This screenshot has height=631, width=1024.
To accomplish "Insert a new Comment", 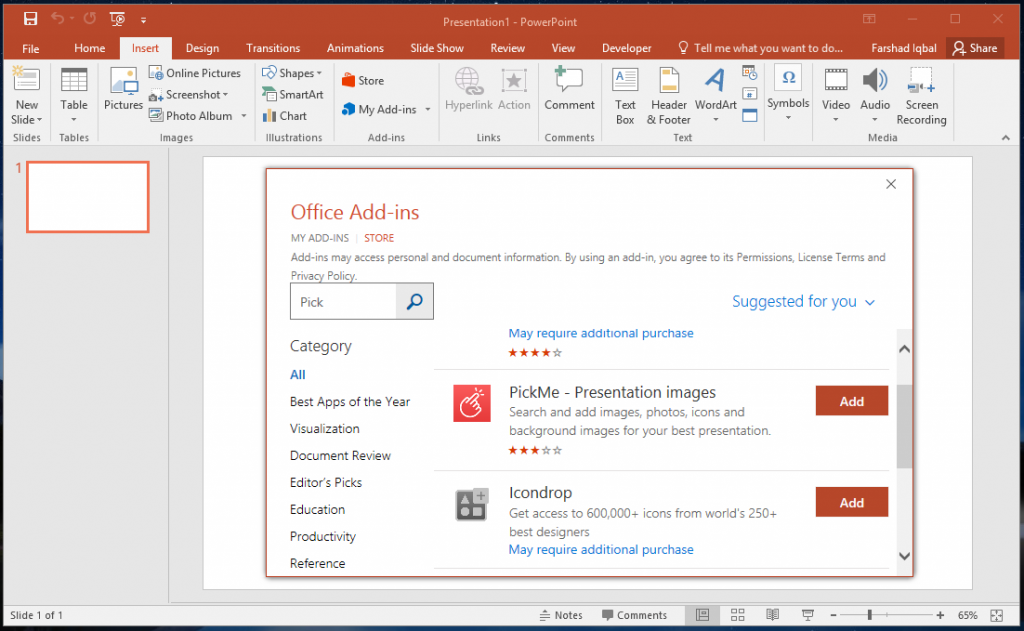I will point(569,88).
